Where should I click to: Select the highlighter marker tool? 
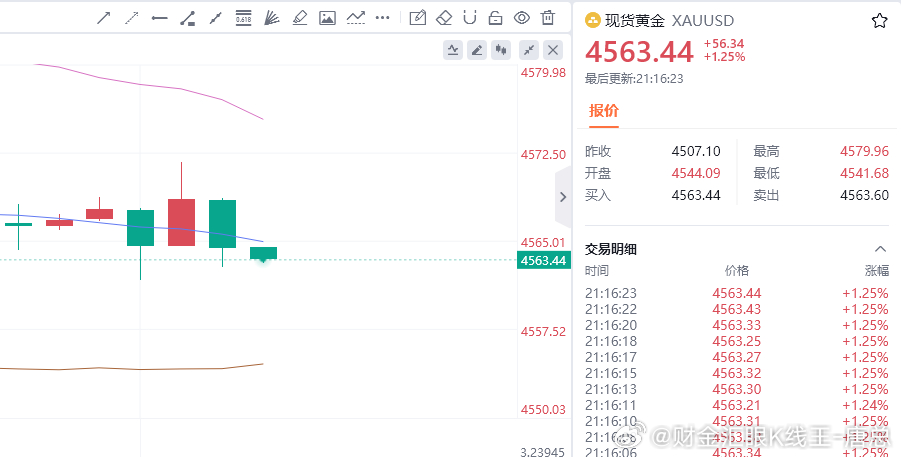point(299,18)
